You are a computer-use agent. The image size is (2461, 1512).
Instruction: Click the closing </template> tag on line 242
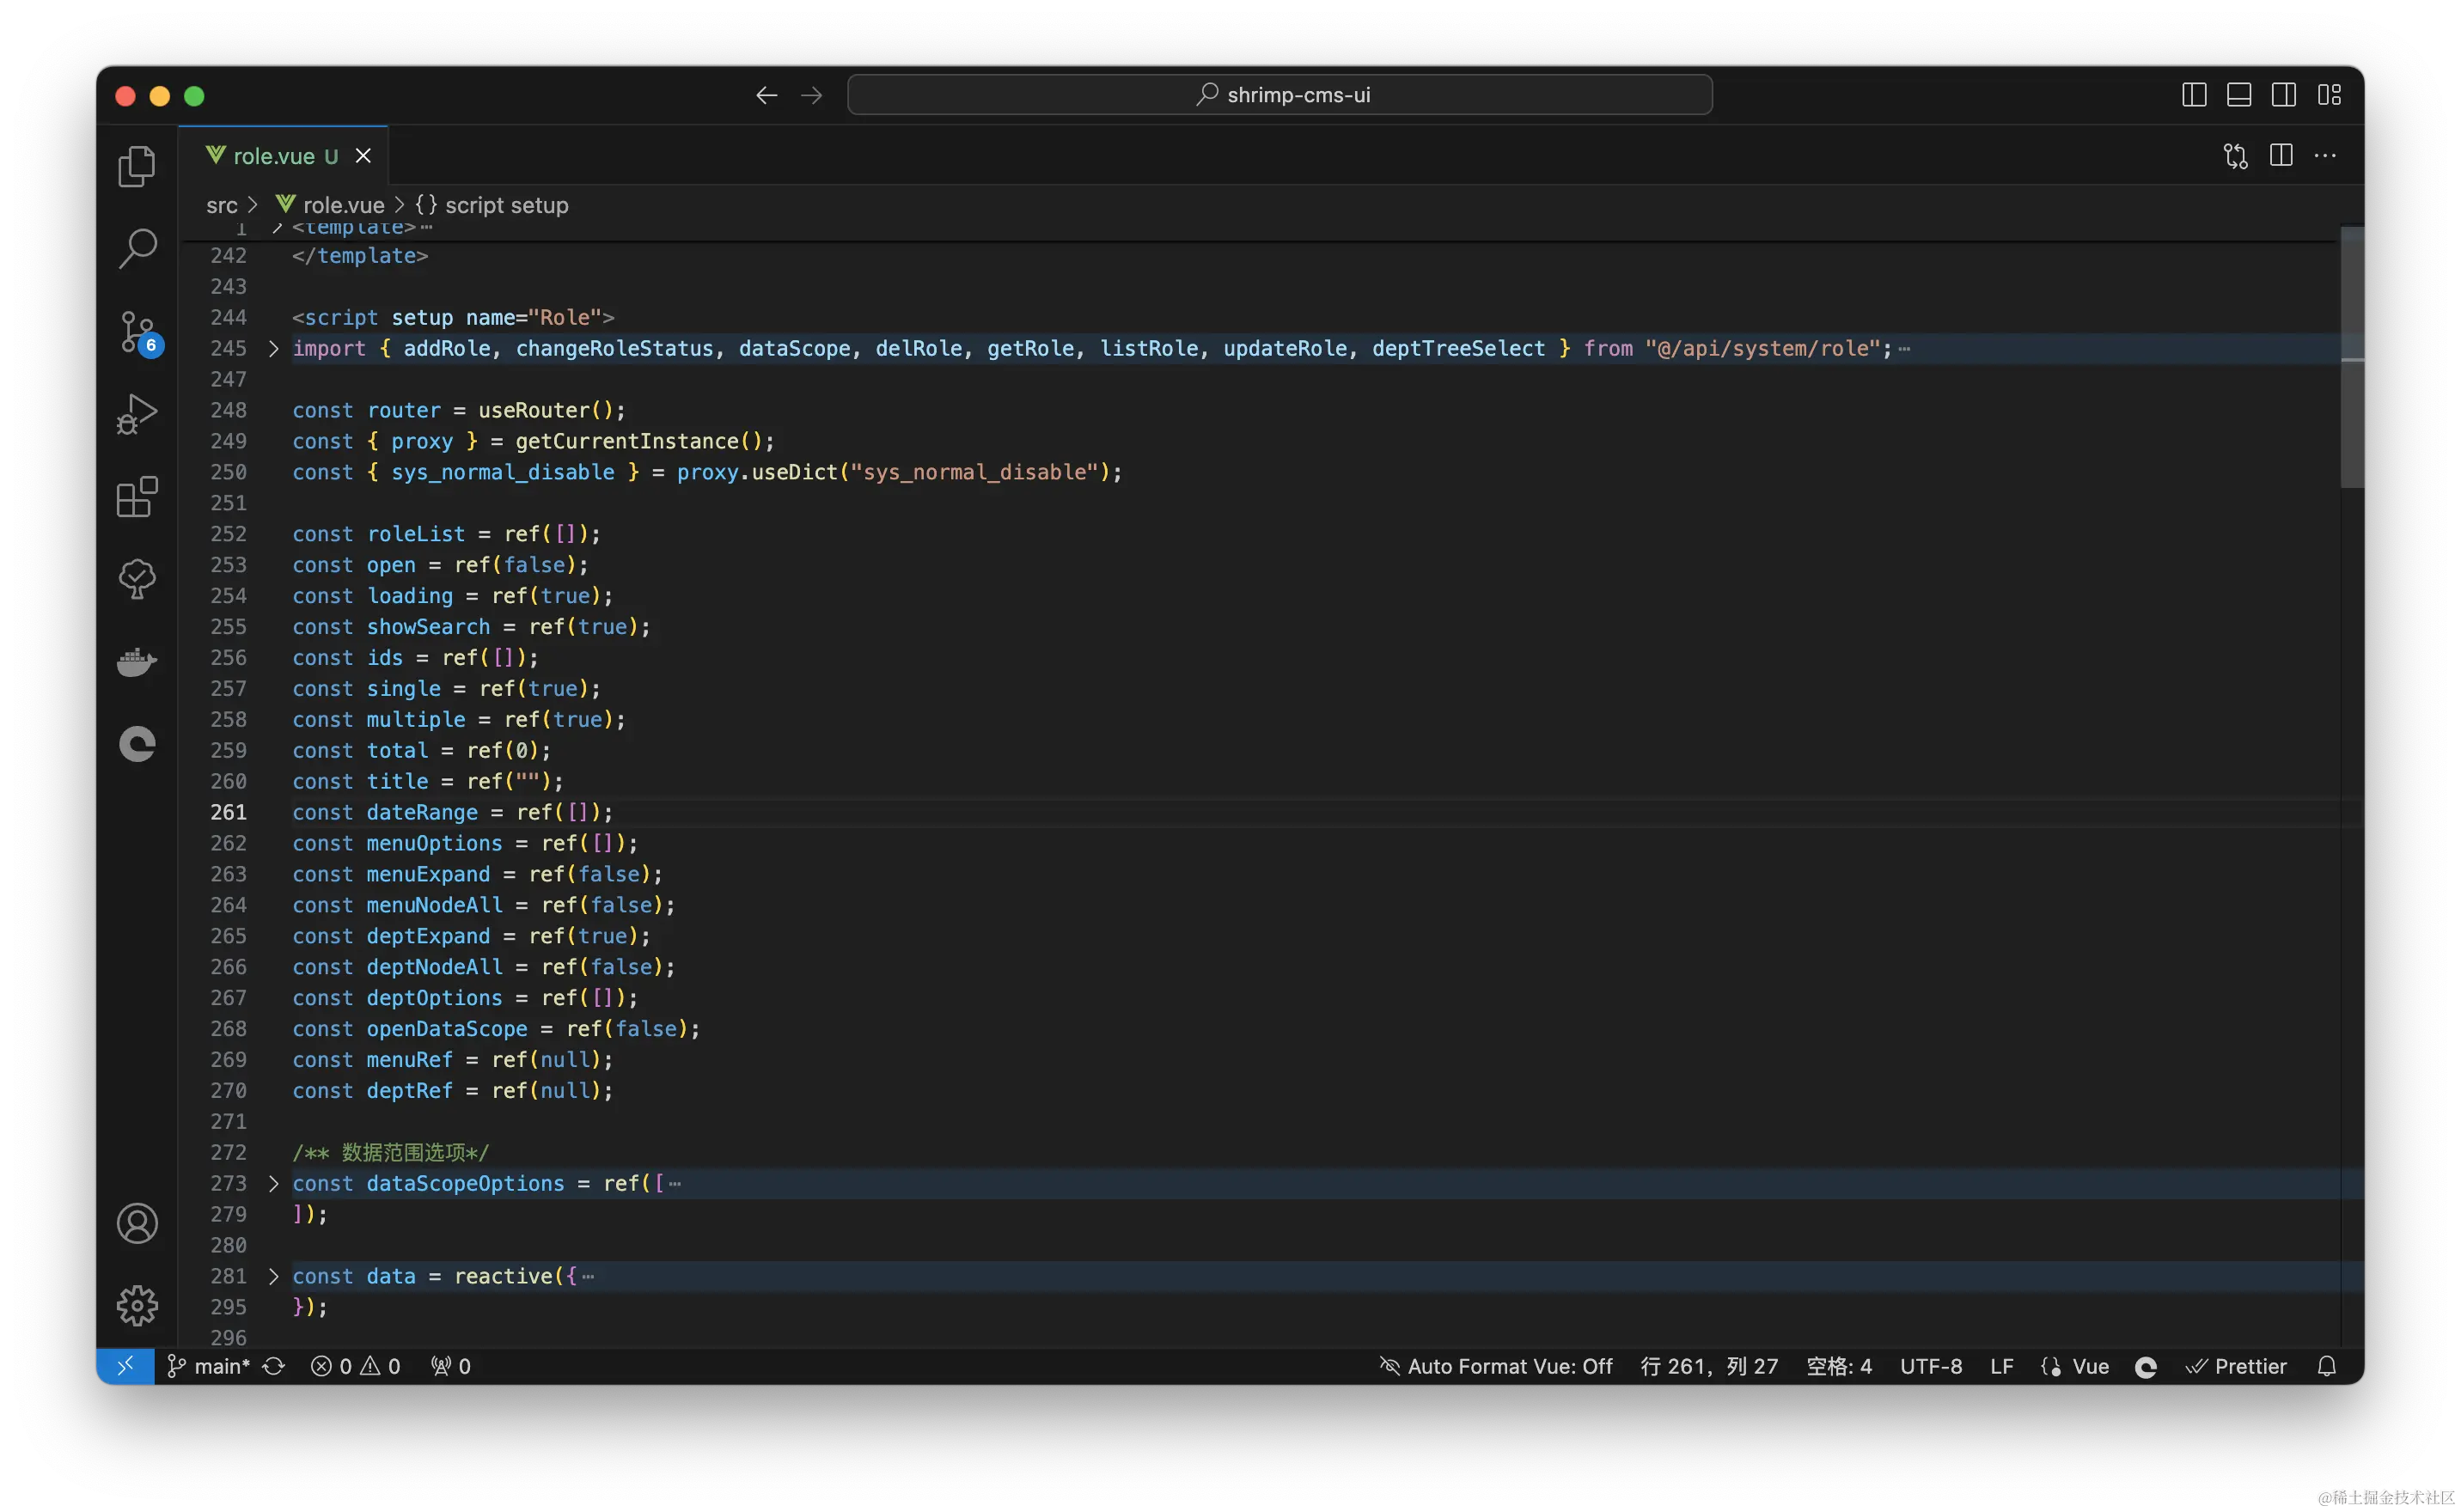tap(360, 256)
